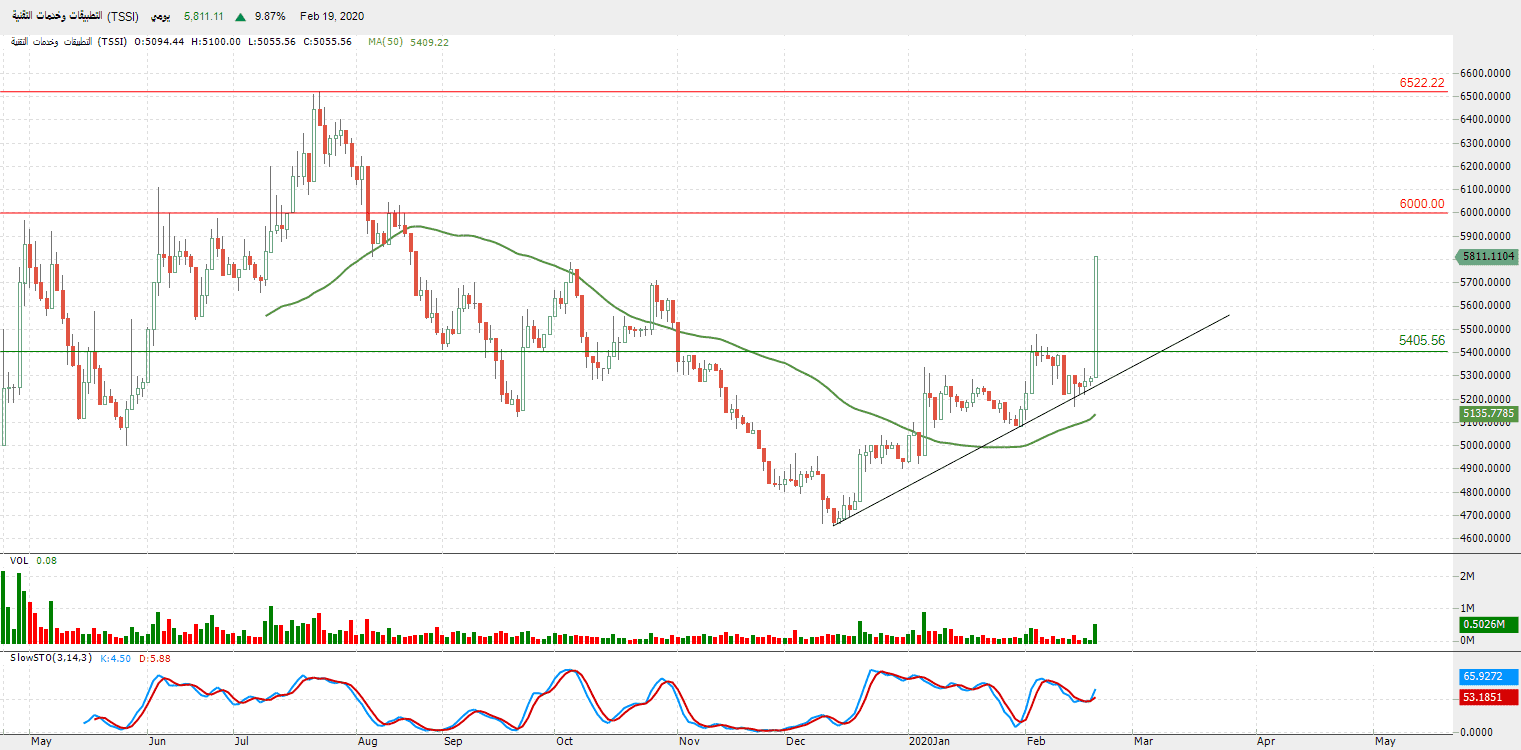Click the header title 'التطبيقات وخدمات التقنية (TSSI)'

(x=74, y=16)
